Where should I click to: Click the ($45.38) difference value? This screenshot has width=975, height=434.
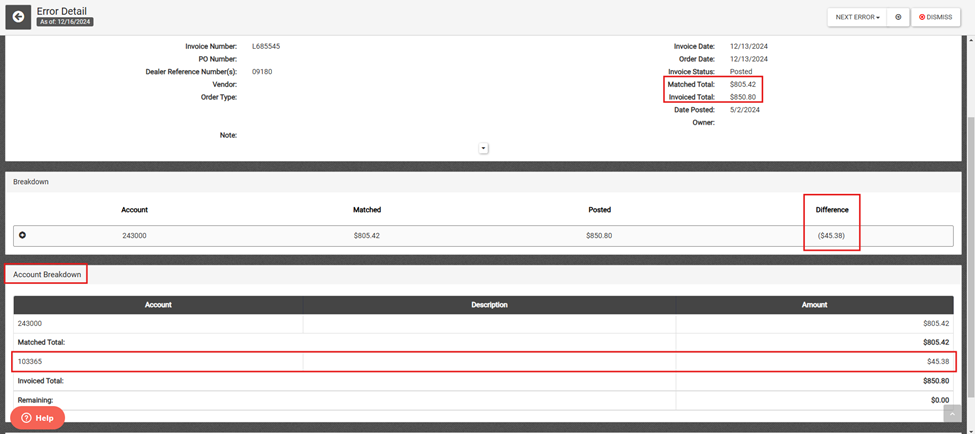(x=831, y=236)
